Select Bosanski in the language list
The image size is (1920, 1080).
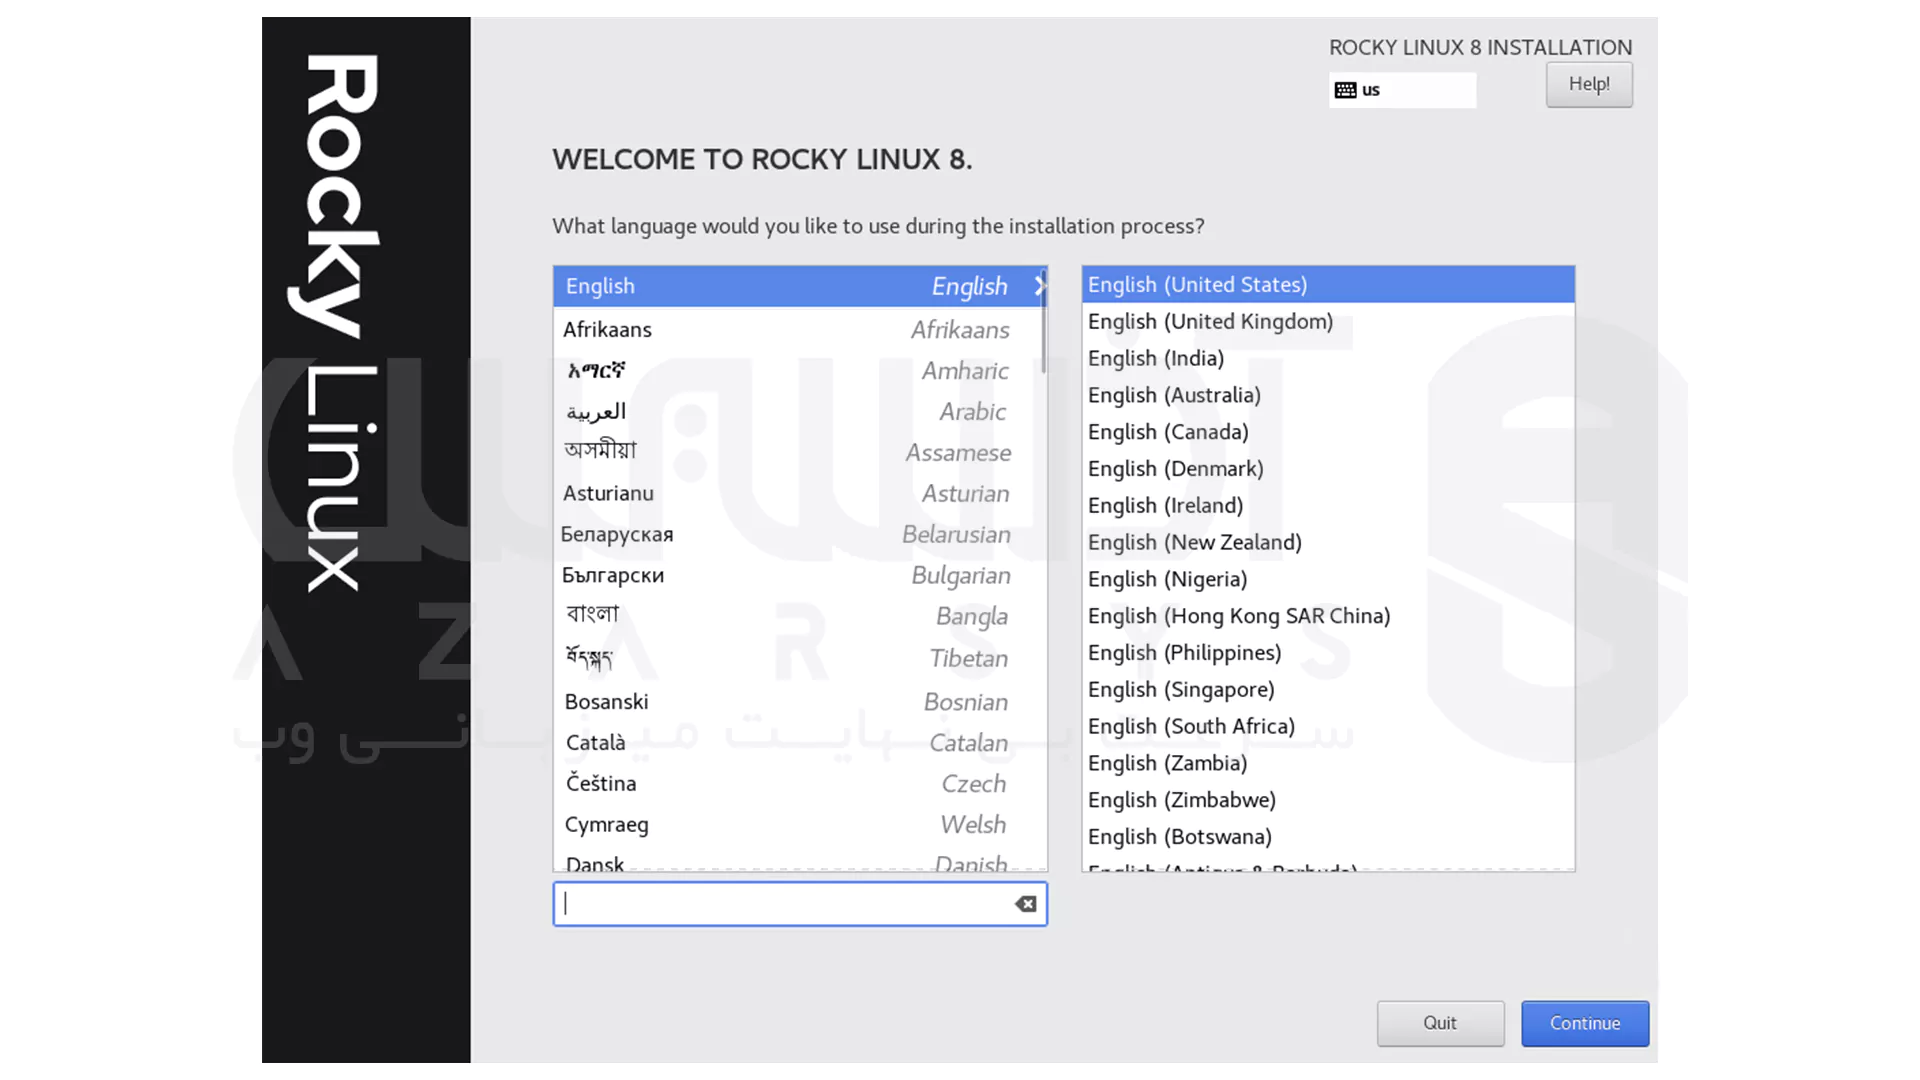[x=798, y=702]
